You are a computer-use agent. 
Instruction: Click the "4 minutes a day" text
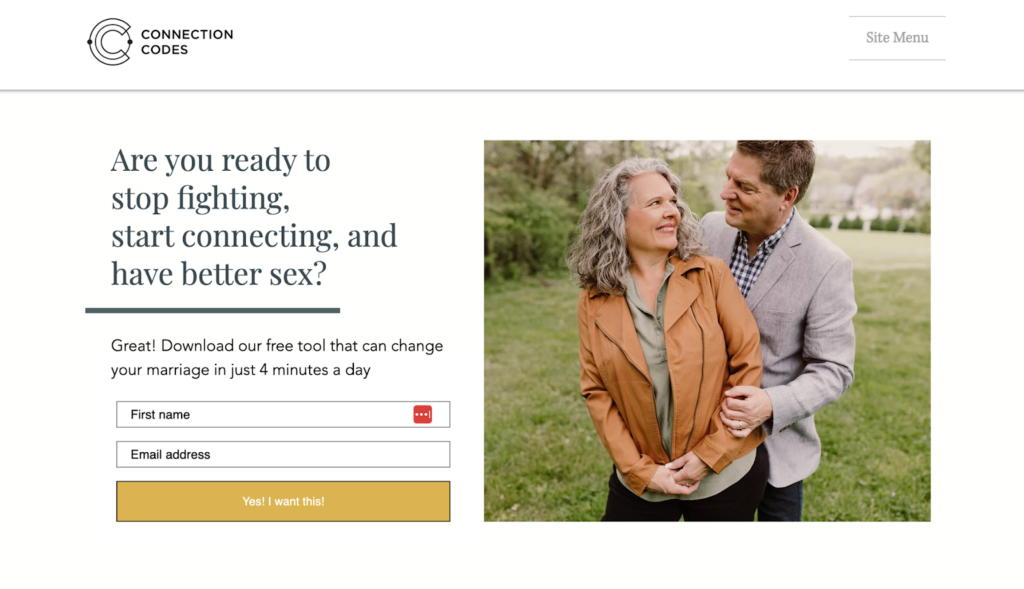pyautogui.click(x=315, y=370)
